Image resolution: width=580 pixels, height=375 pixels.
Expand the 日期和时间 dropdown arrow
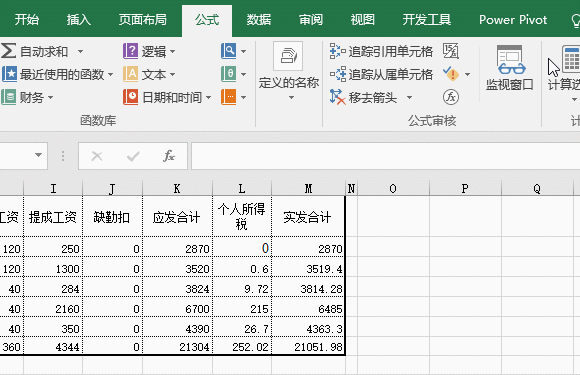point(208,98)
